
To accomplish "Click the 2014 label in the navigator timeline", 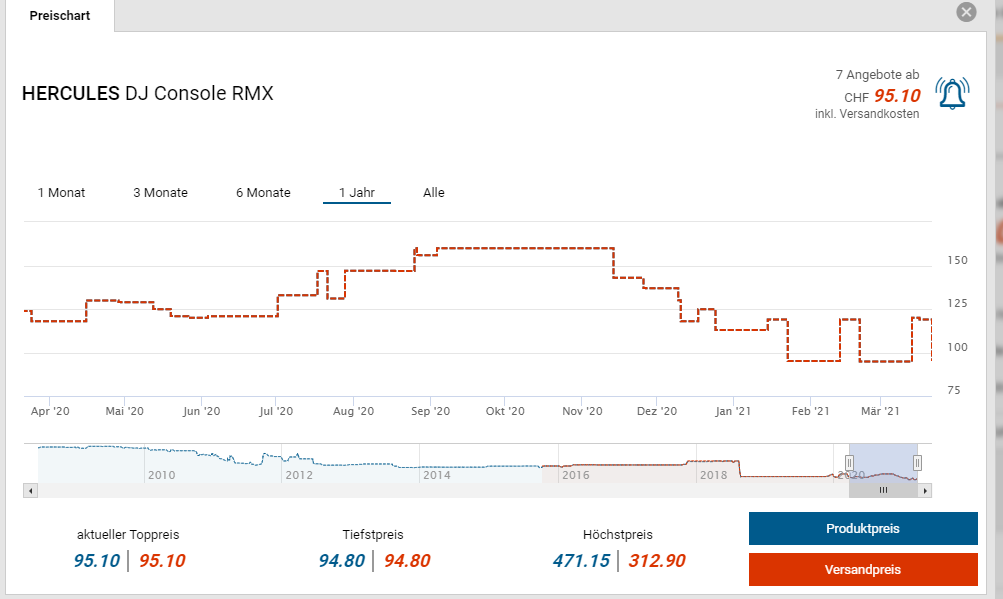I will (436, 475).
